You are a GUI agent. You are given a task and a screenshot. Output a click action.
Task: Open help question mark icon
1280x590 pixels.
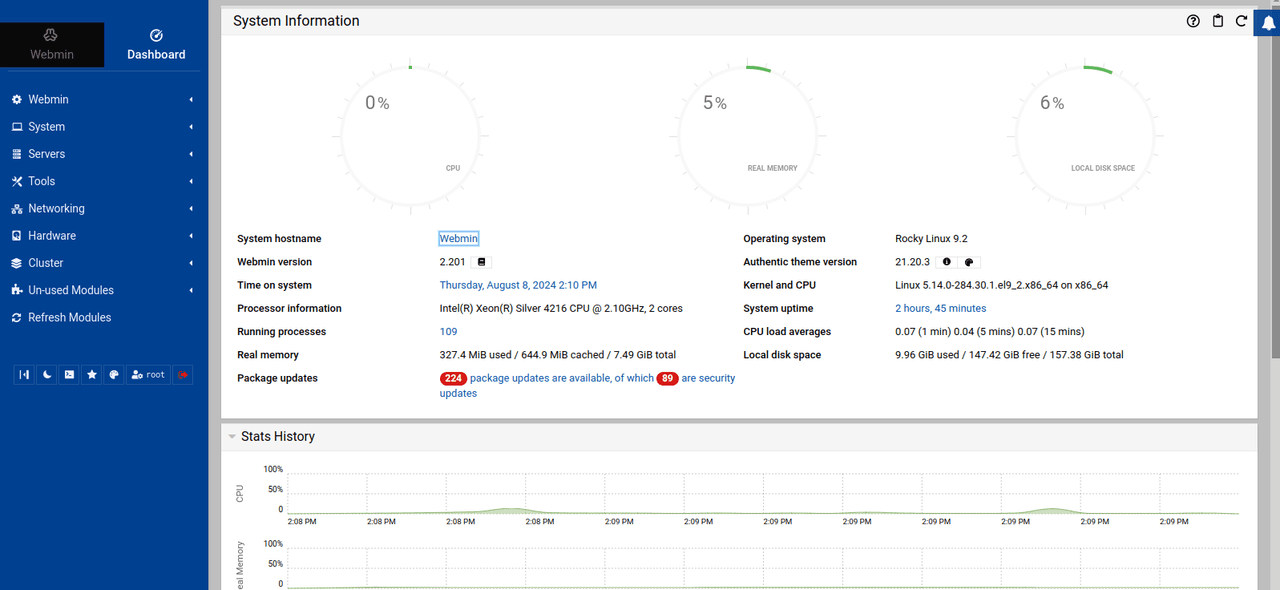point(1193,21)
